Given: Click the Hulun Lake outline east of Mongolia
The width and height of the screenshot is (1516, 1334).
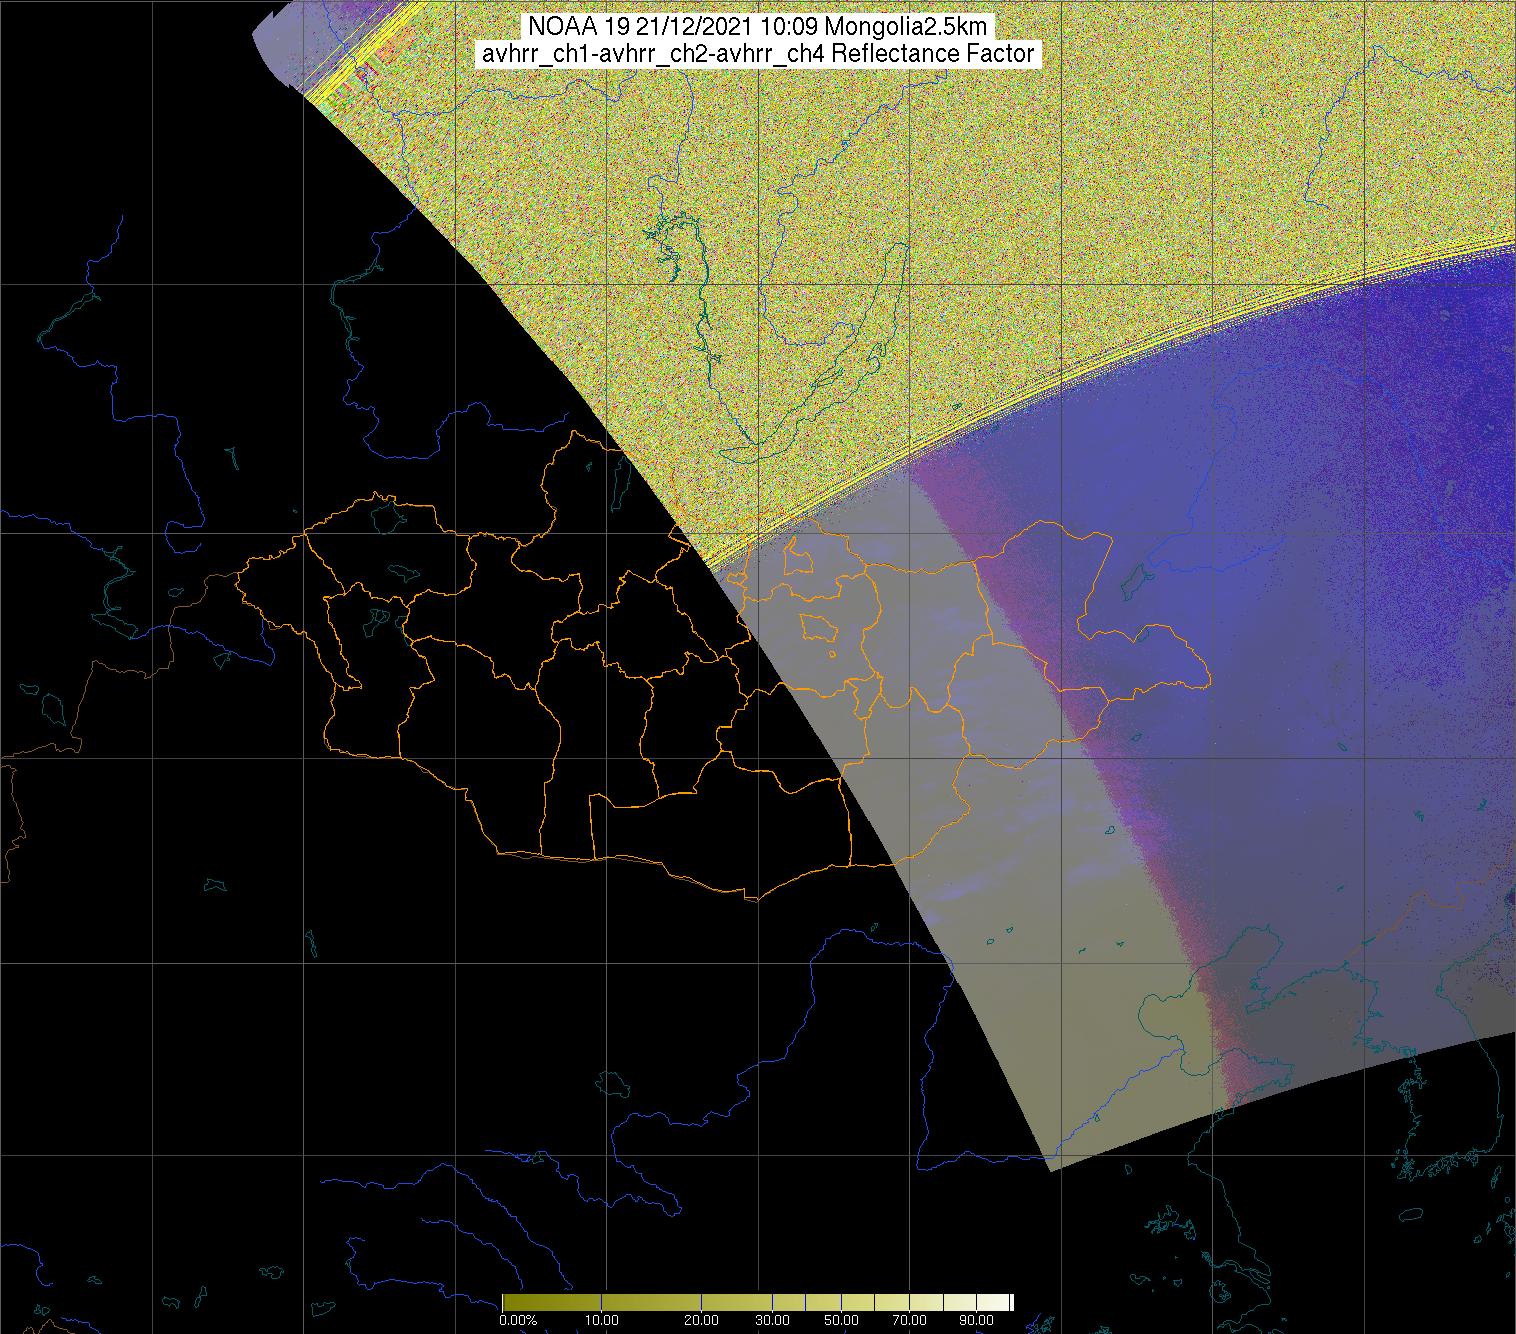Looking at the screenshot, I should (x=1133, y=577).
